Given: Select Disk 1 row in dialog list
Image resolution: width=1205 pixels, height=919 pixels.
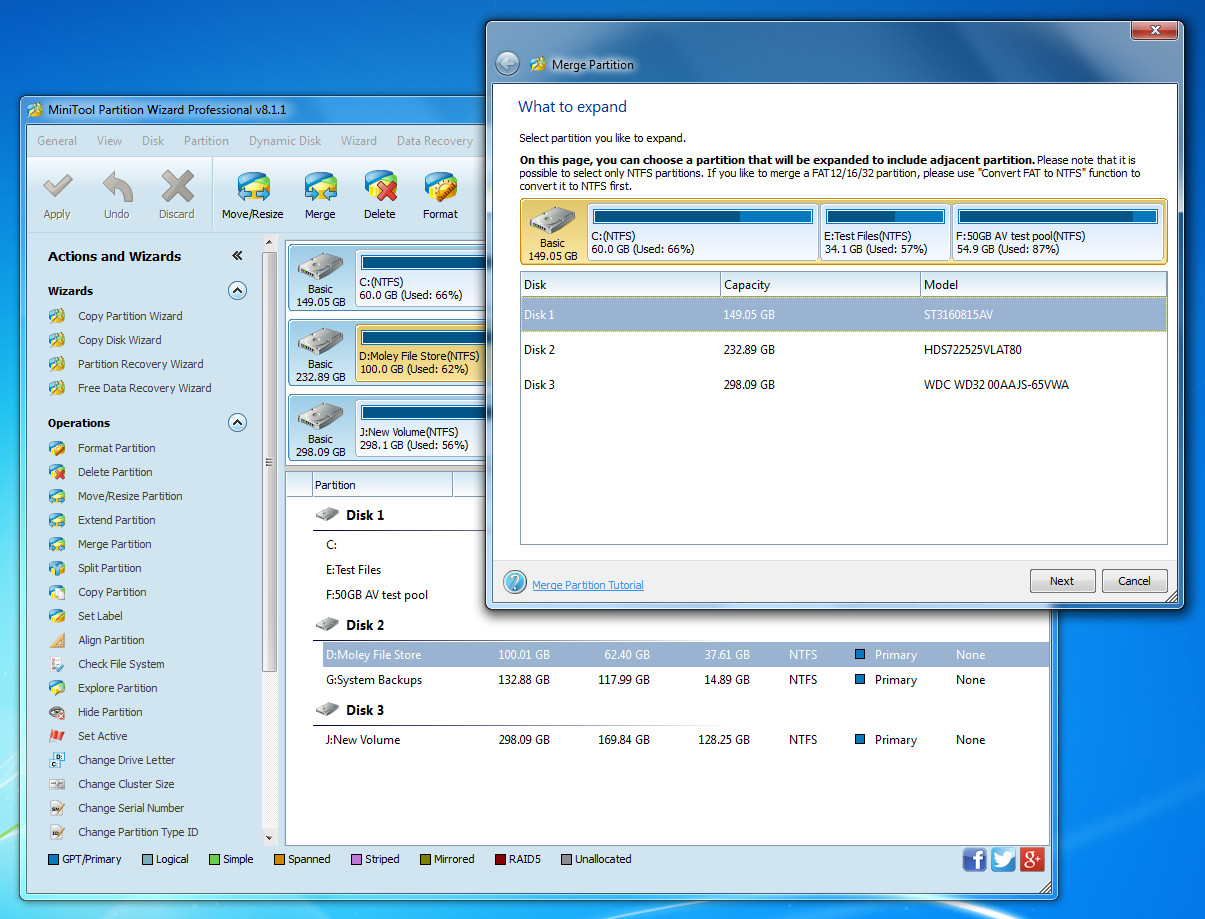Looking at the screenshot, I should pyautogui.click(x=843, y=315).
